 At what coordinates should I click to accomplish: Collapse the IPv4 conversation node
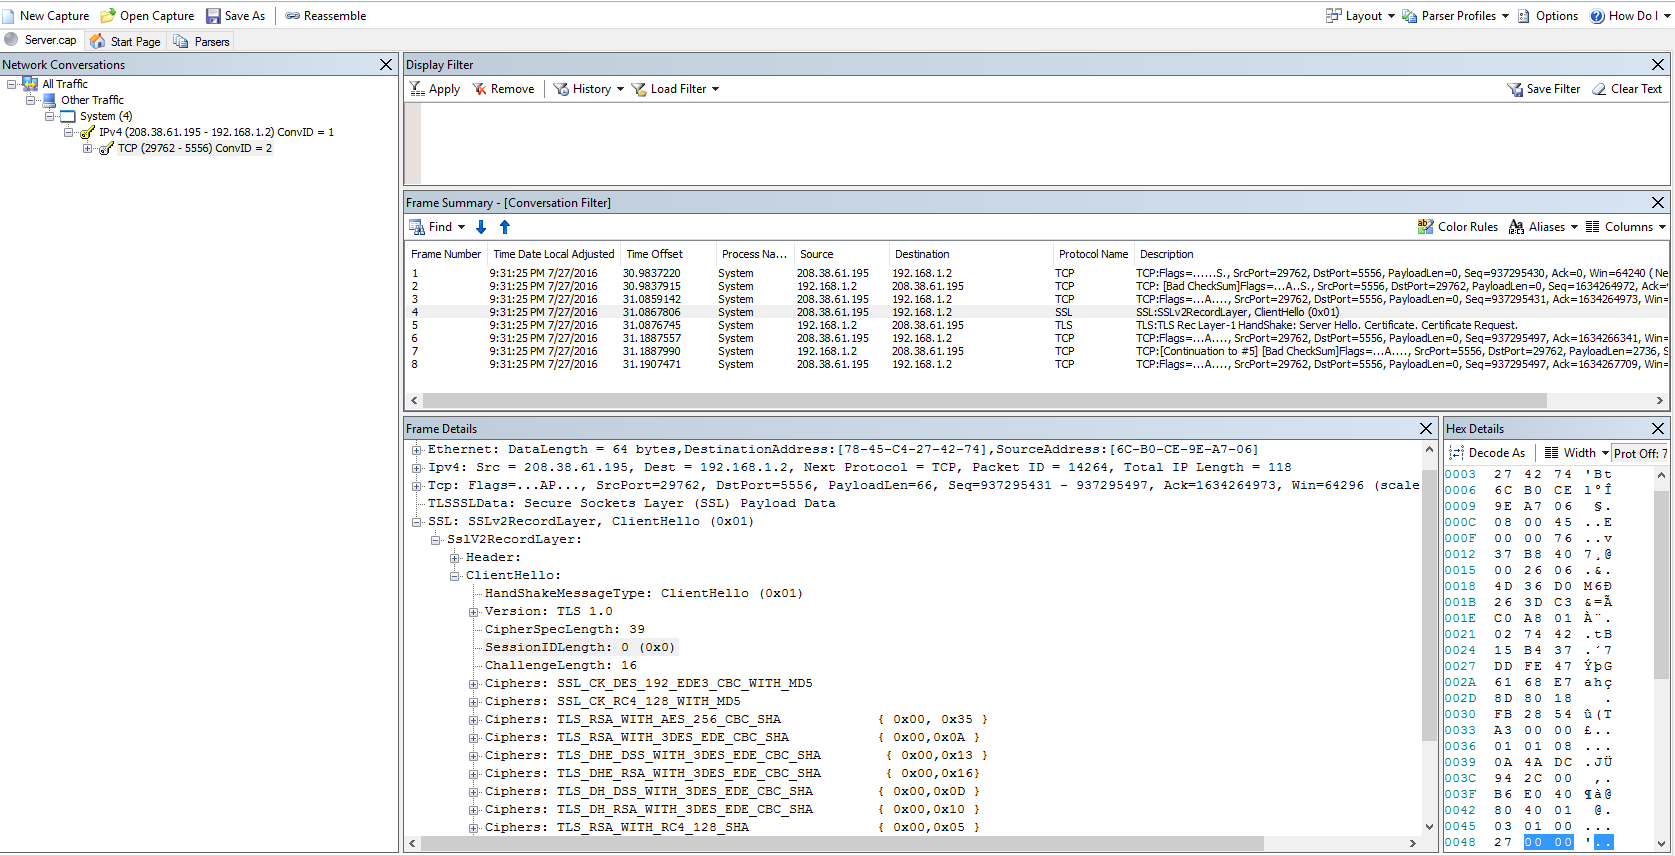click(69, 132)
